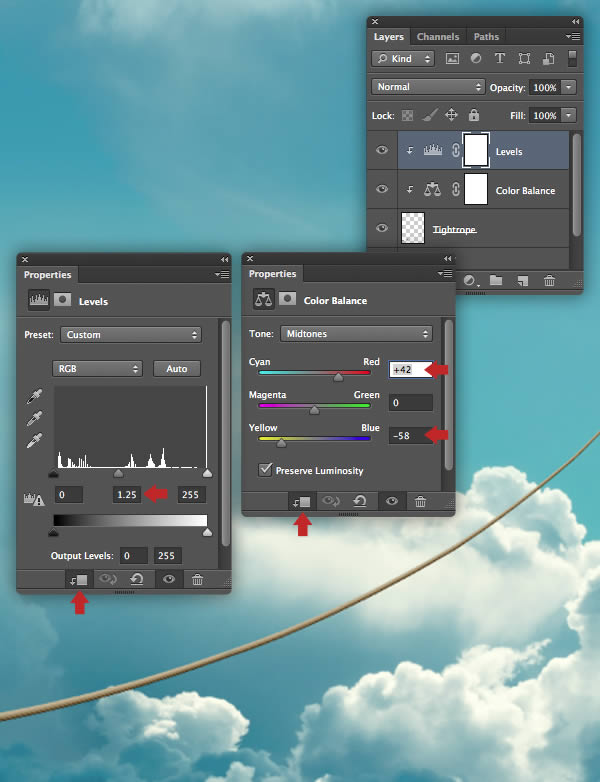Lock position move icon
This screenshot has width=600, height=782.
tap(451, 115)
